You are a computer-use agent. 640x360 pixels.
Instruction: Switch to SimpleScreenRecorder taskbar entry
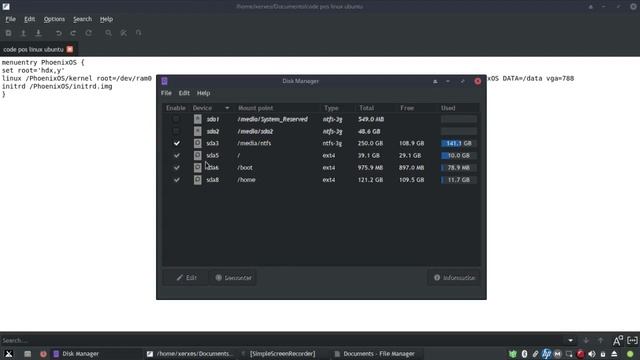(282, 354)
